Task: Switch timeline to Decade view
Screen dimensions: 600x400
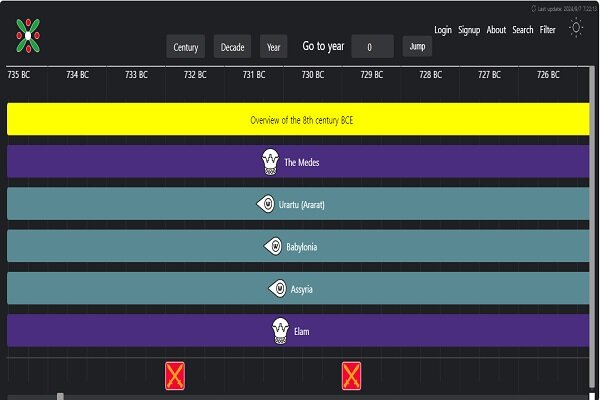Action: (x=232, y=47)
